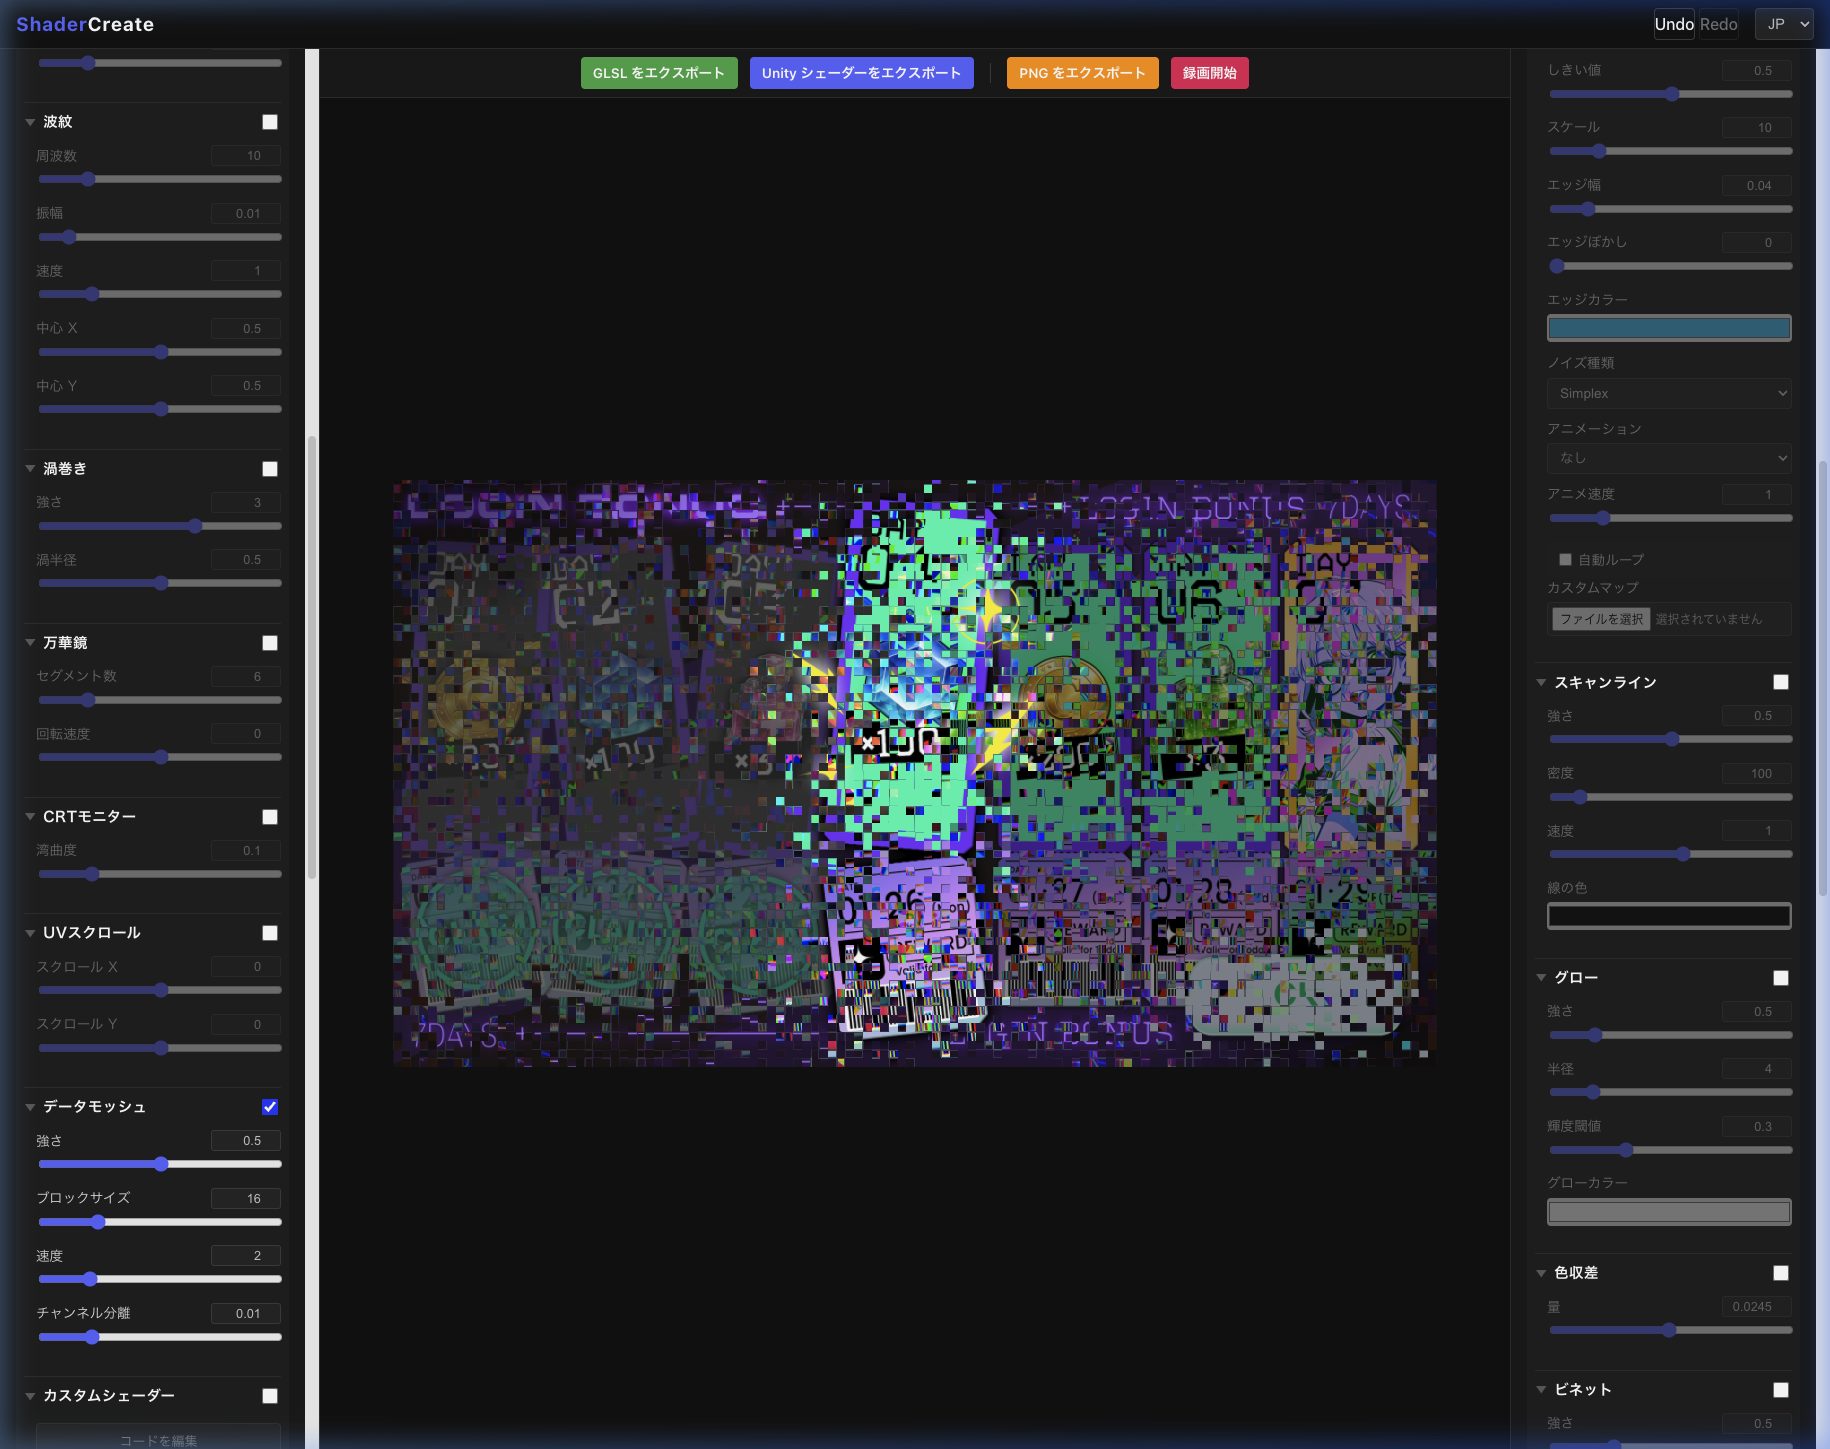Open the アニメーション dropdown
Viewport: 1830px width, 1449px height.
(x=1668, y=458)
